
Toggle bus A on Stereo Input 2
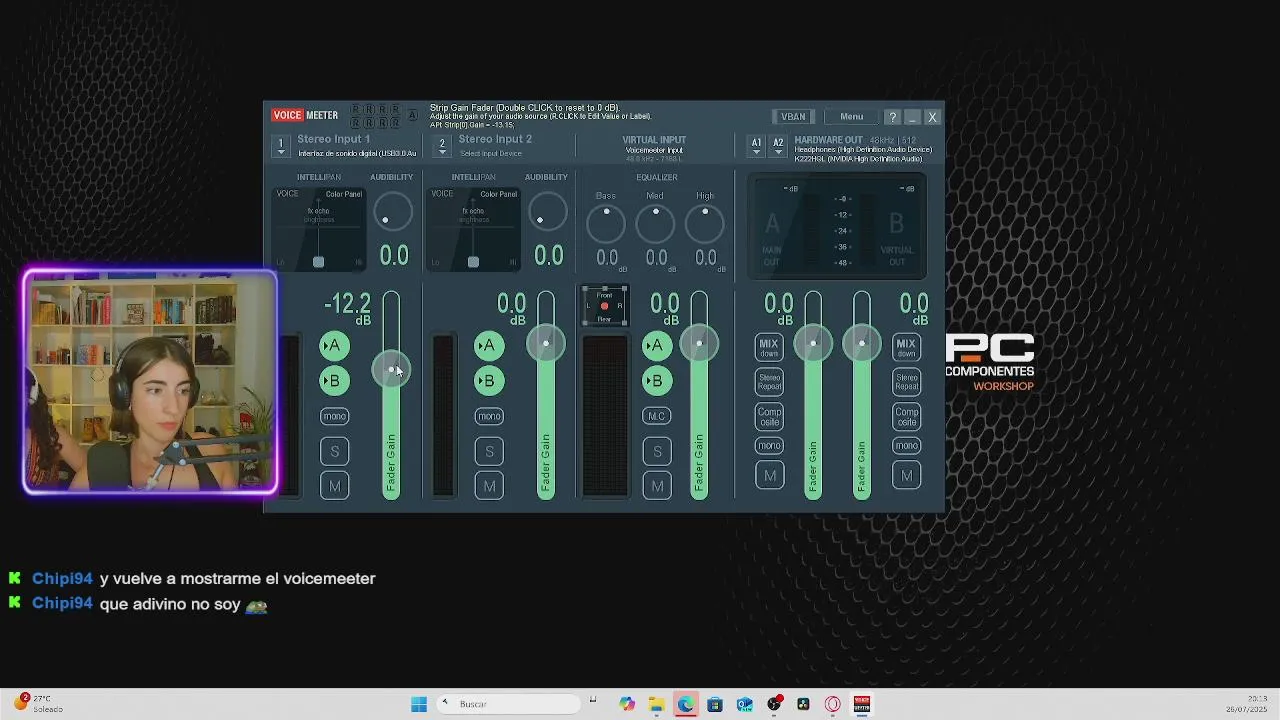[488, 346]
